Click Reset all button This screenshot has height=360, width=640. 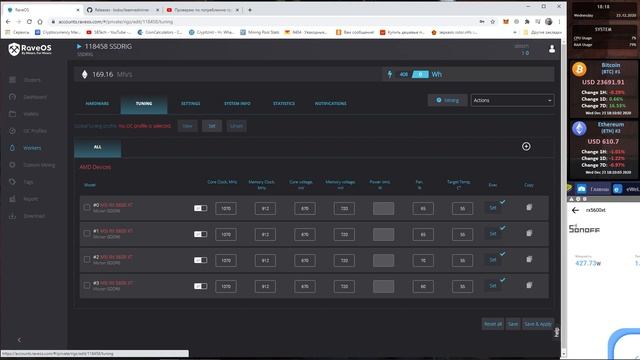[493, 324]
